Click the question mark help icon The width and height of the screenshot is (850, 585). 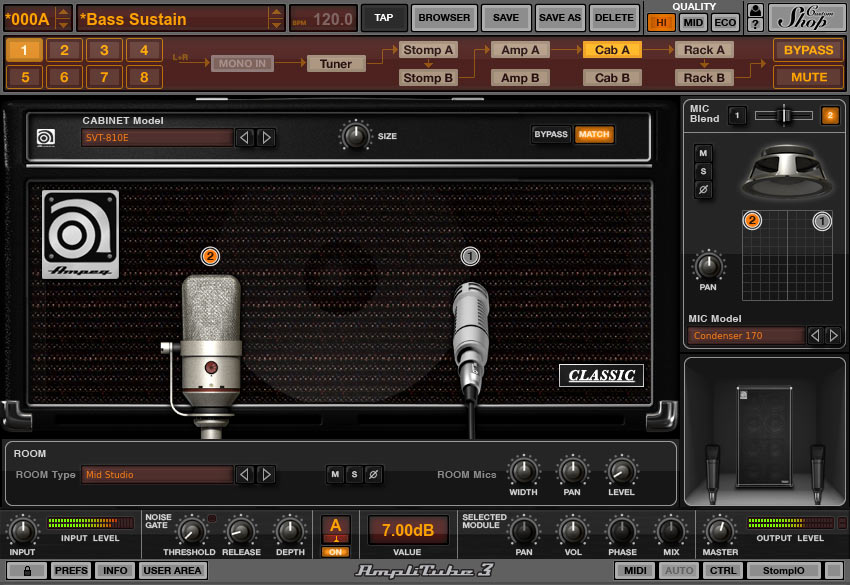click(x=755, y=25)
